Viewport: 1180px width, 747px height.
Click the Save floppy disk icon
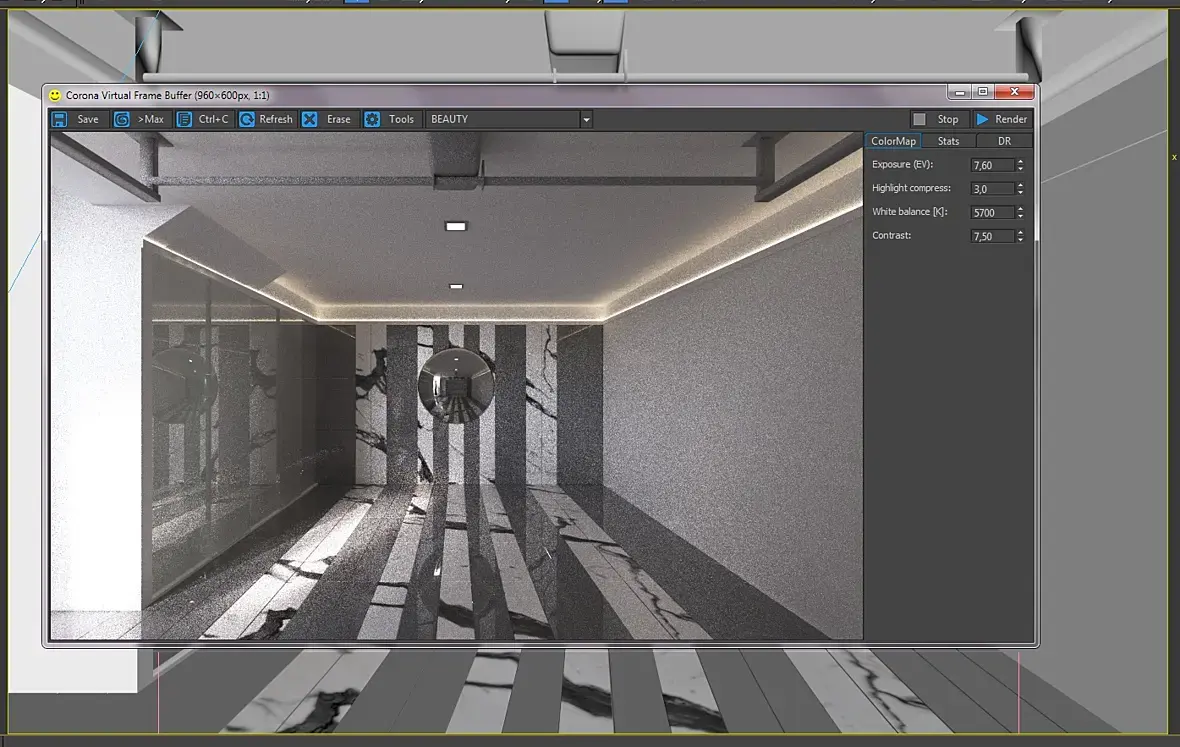click(x=60, y=119)
